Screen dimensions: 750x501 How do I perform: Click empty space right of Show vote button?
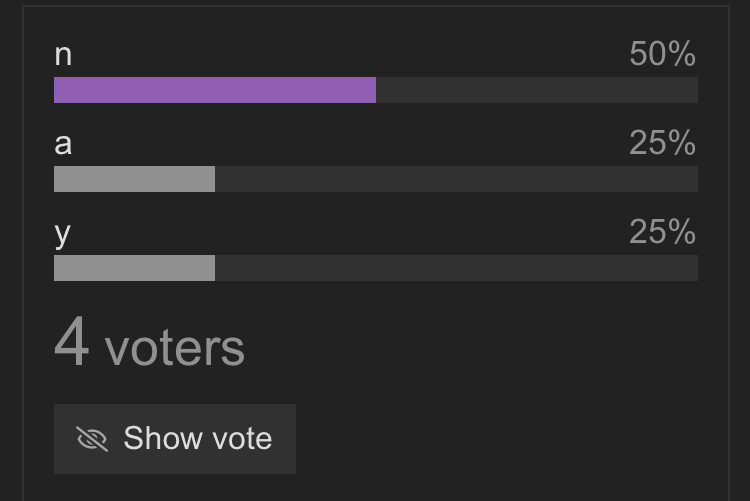coord(497,439)
